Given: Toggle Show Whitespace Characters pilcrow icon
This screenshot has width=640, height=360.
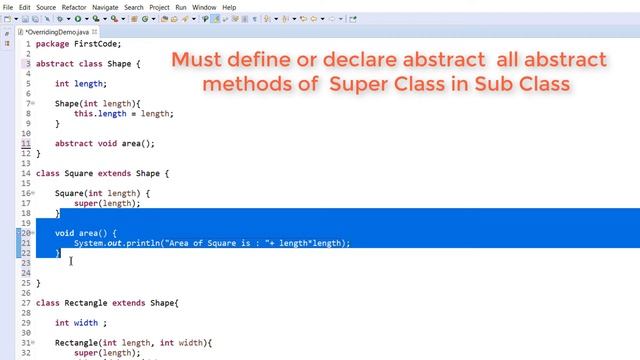Looking at the screenshot, I should pyautogui.click(x=254, y=19).
